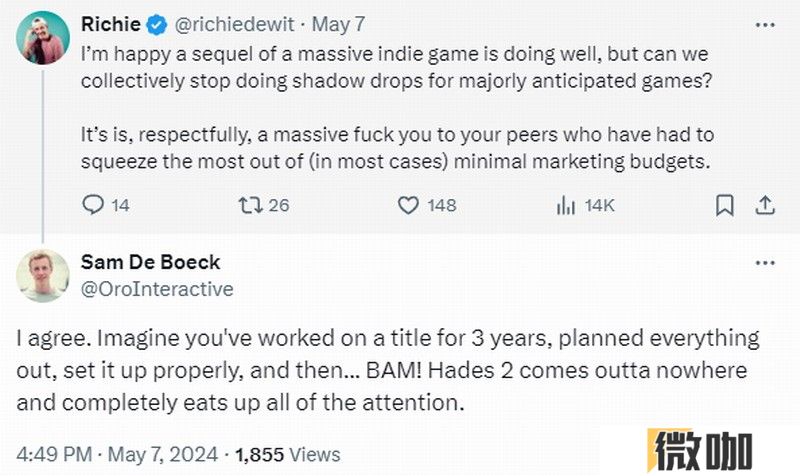Click the share icon on Richie's tweet
This screenshot has height=476, width=800.
765,205
